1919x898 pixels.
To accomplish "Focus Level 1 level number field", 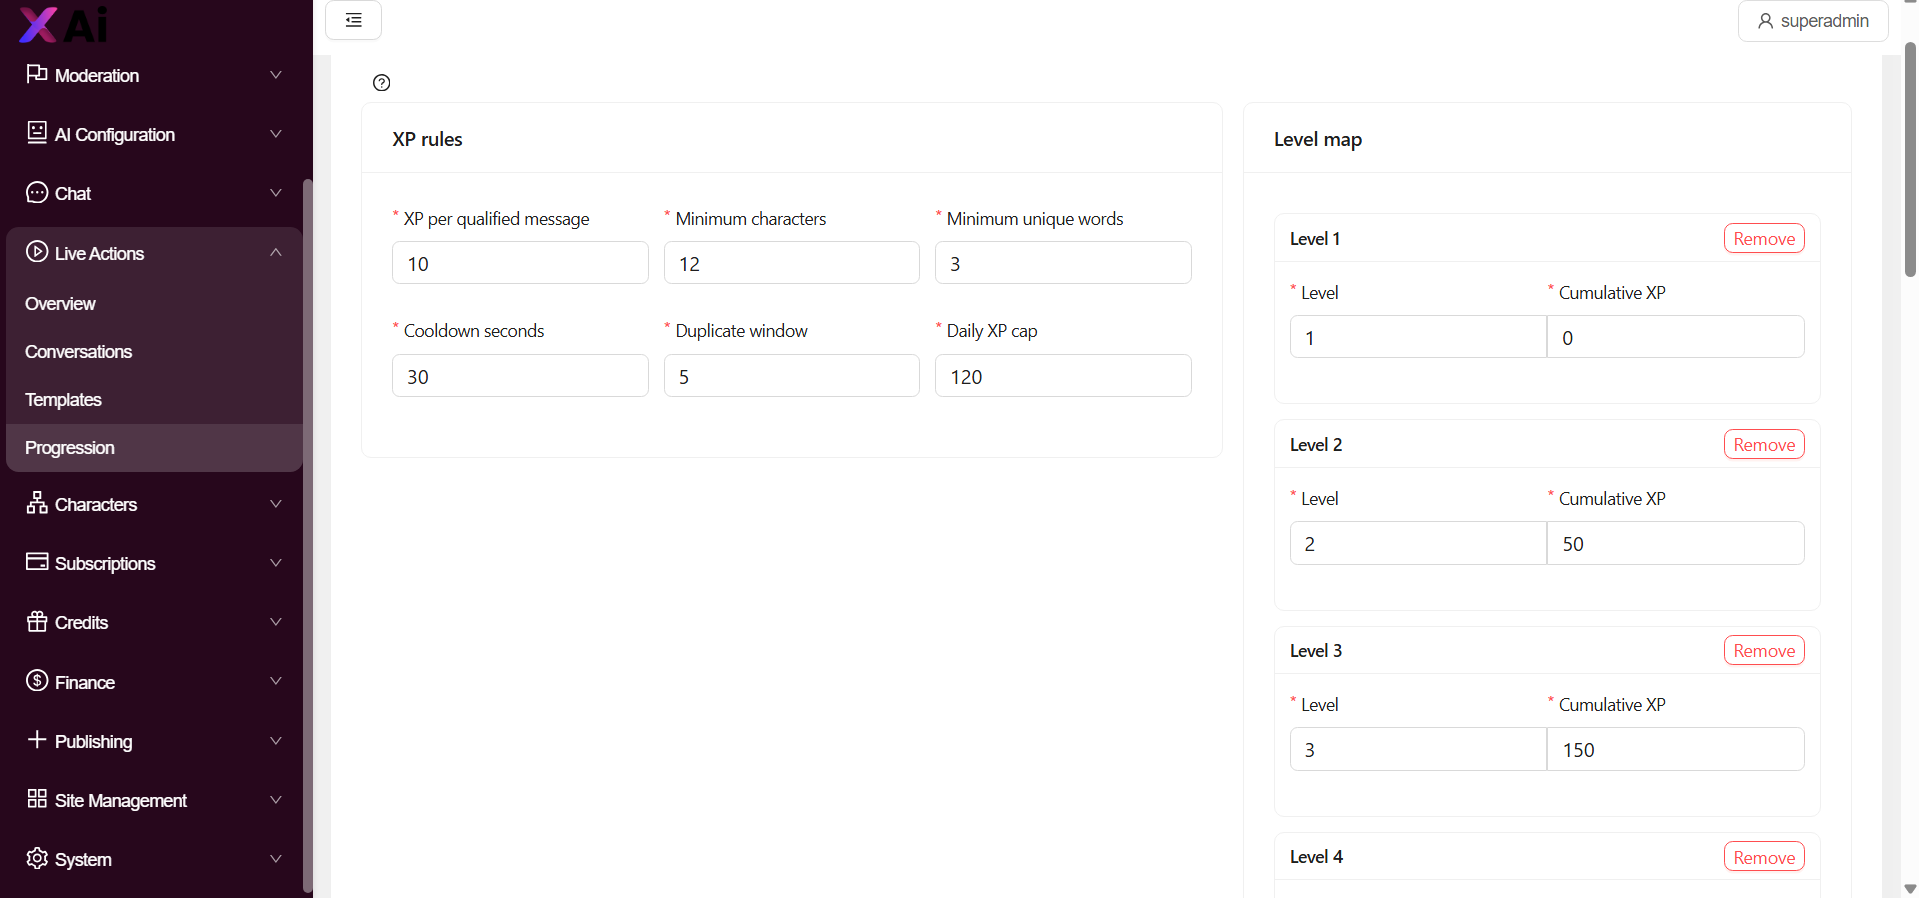I will (x=1418, y=337).
